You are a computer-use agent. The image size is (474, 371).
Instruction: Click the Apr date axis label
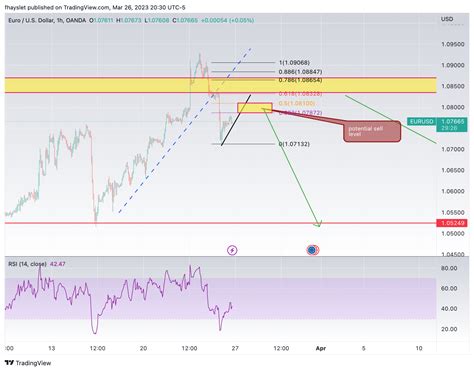320,348
